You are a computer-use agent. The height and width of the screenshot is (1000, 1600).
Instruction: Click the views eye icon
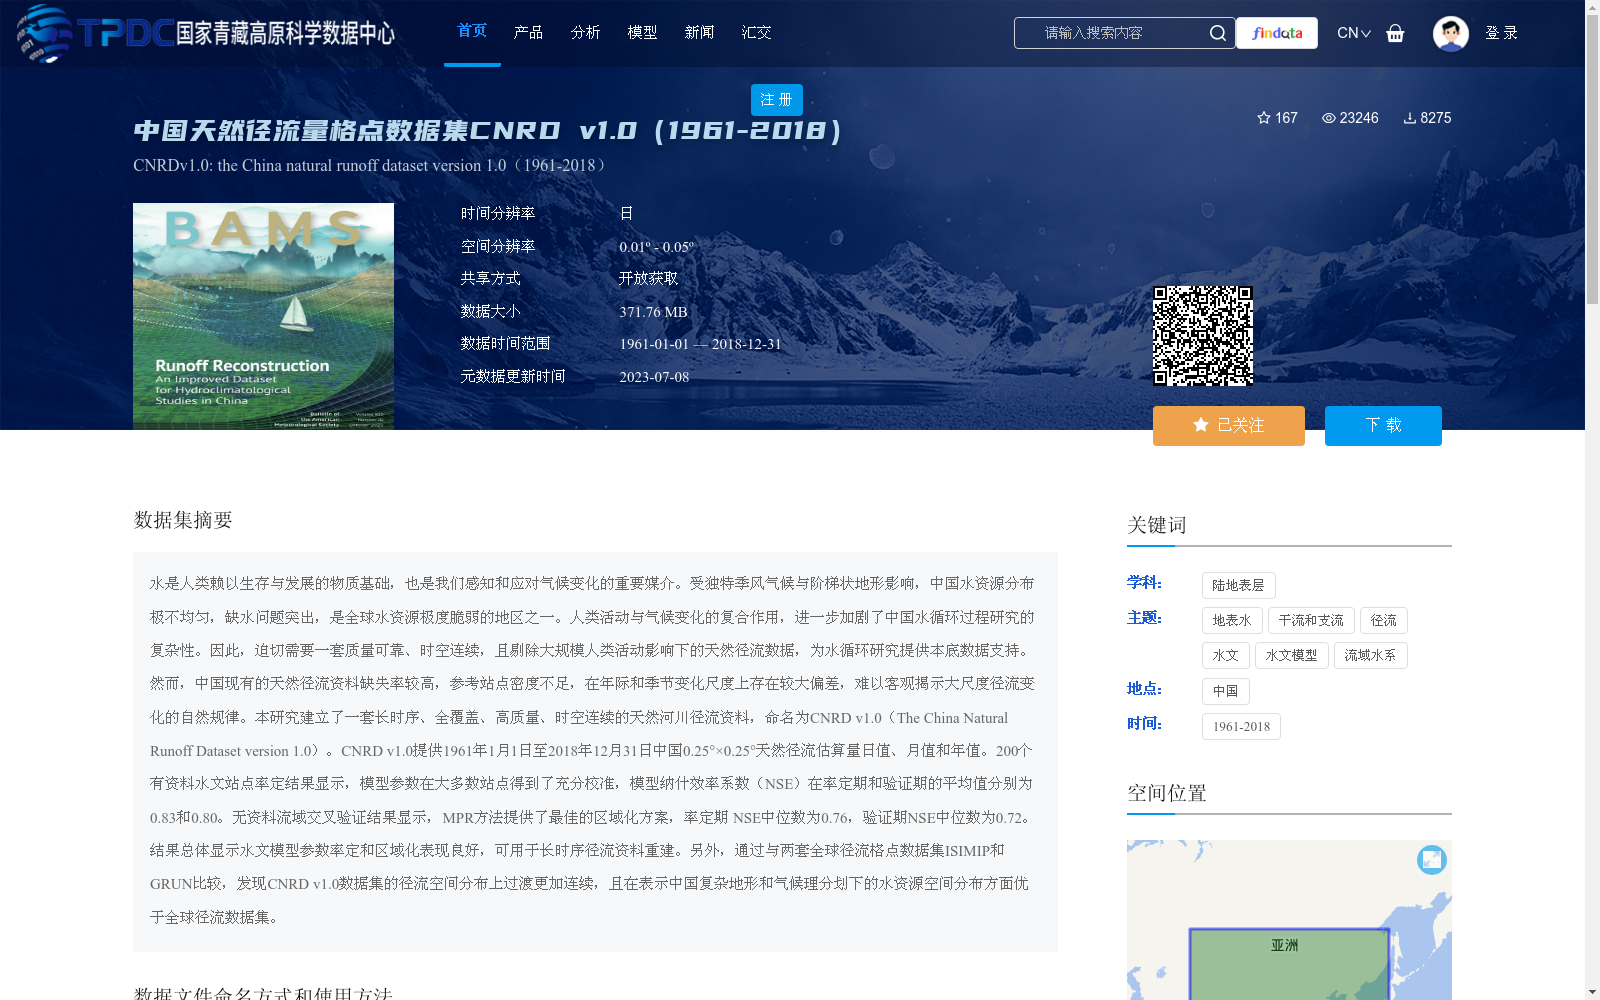point(1328,117)
